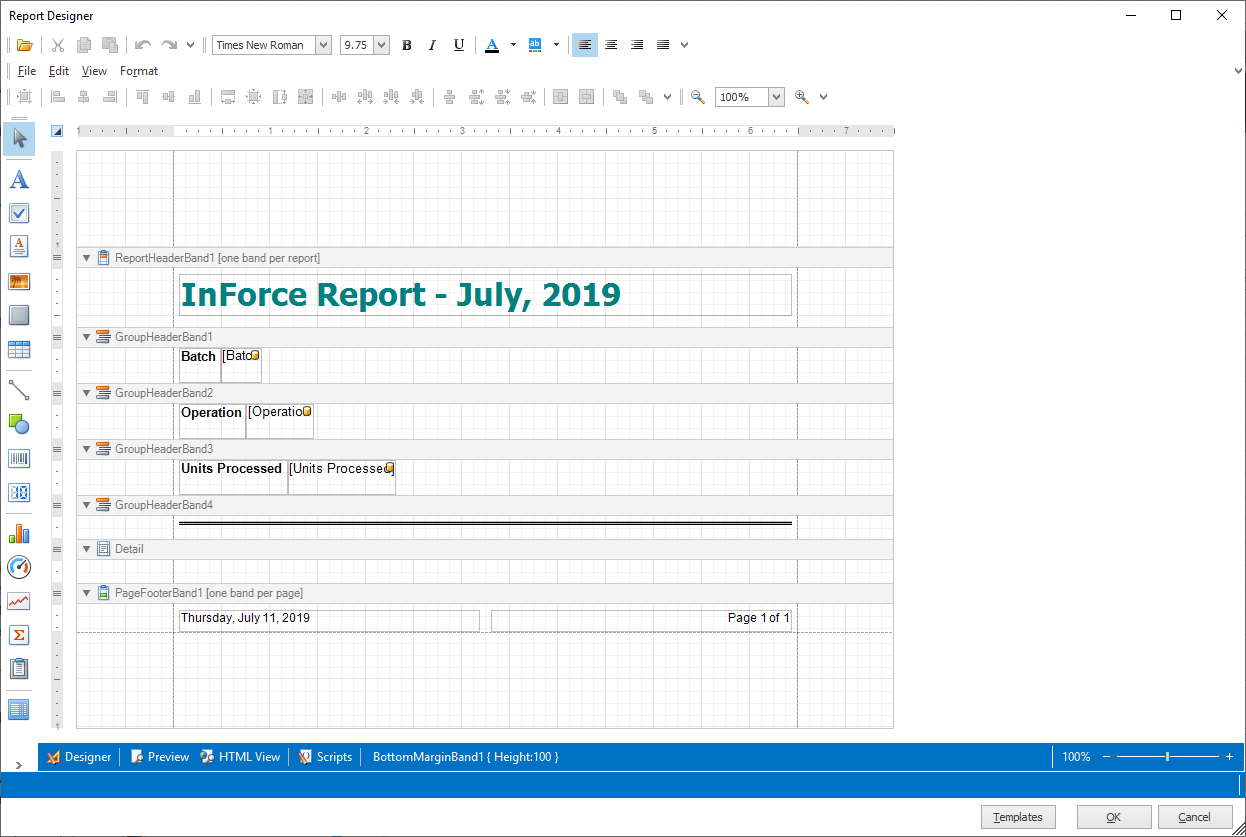Open the font name dropdown
The width and height of the screenshot is (1246, 837).
(325, 44)
